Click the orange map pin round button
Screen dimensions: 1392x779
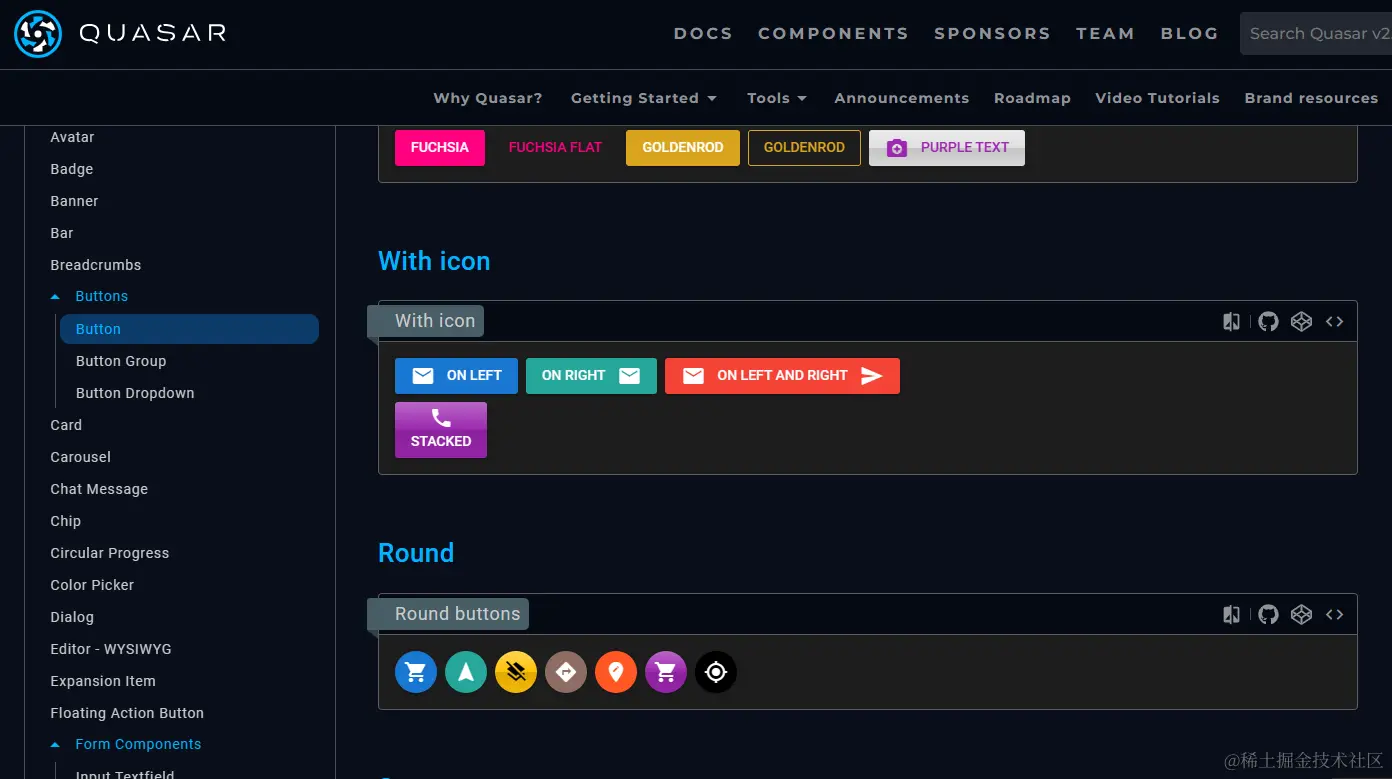coord(616,672)
